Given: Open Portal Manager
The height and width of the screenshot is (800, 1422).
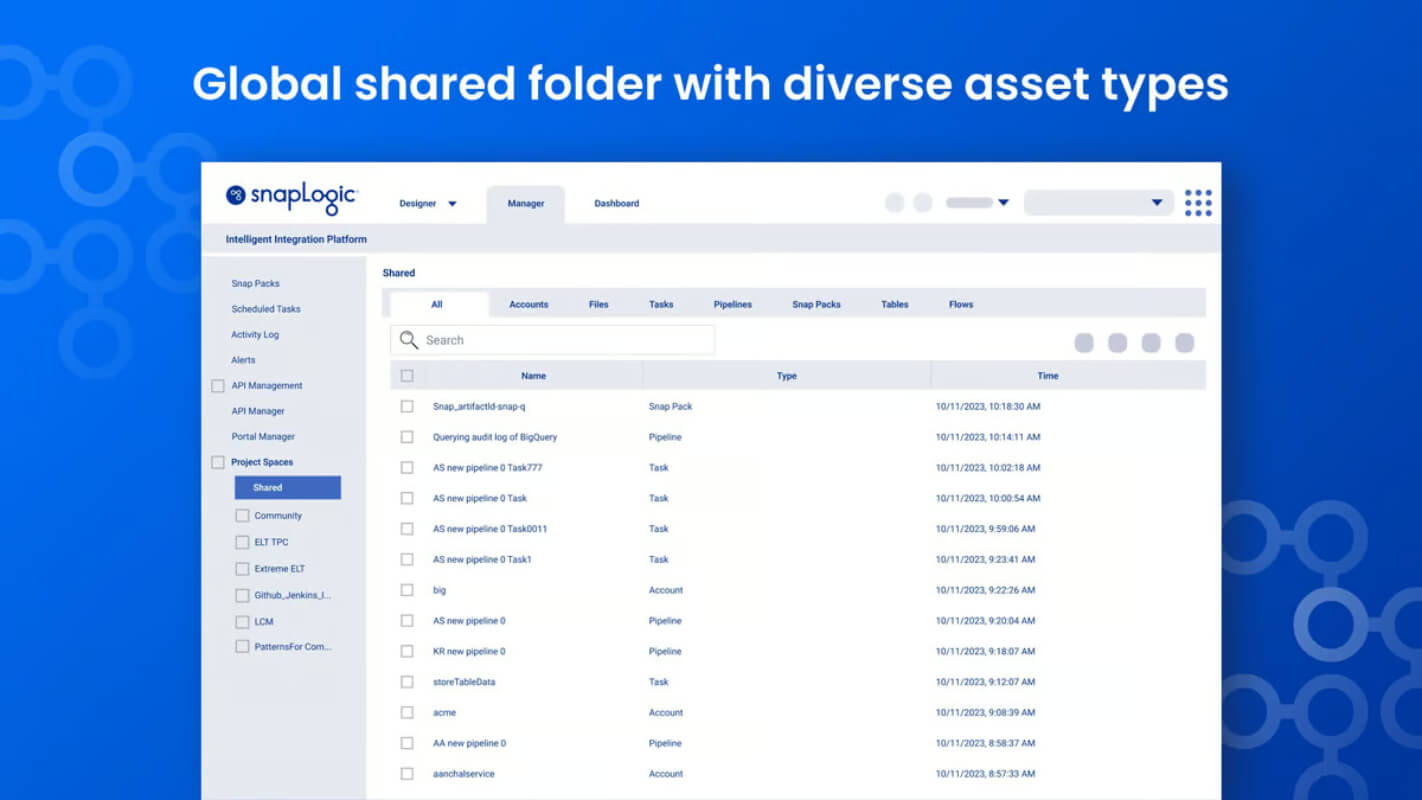Looking at the screenshot, I should click(x=263, y=437).
